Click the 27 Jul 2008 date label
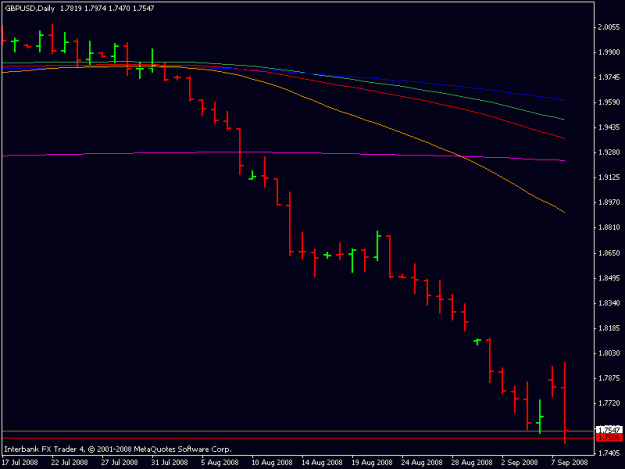 (120, 462)
